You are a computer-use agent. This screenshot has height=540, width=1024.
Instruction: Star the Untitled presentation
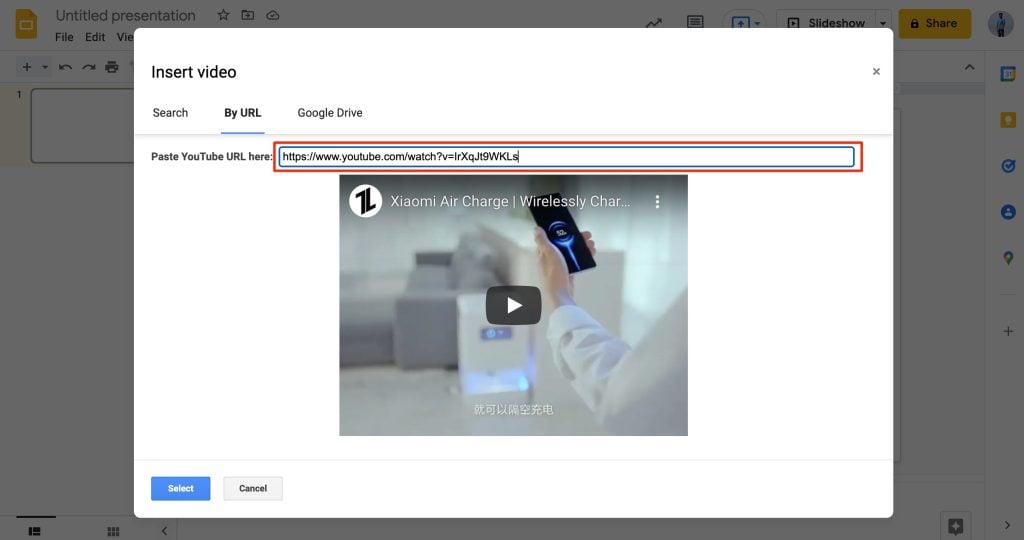click(223, 15)
